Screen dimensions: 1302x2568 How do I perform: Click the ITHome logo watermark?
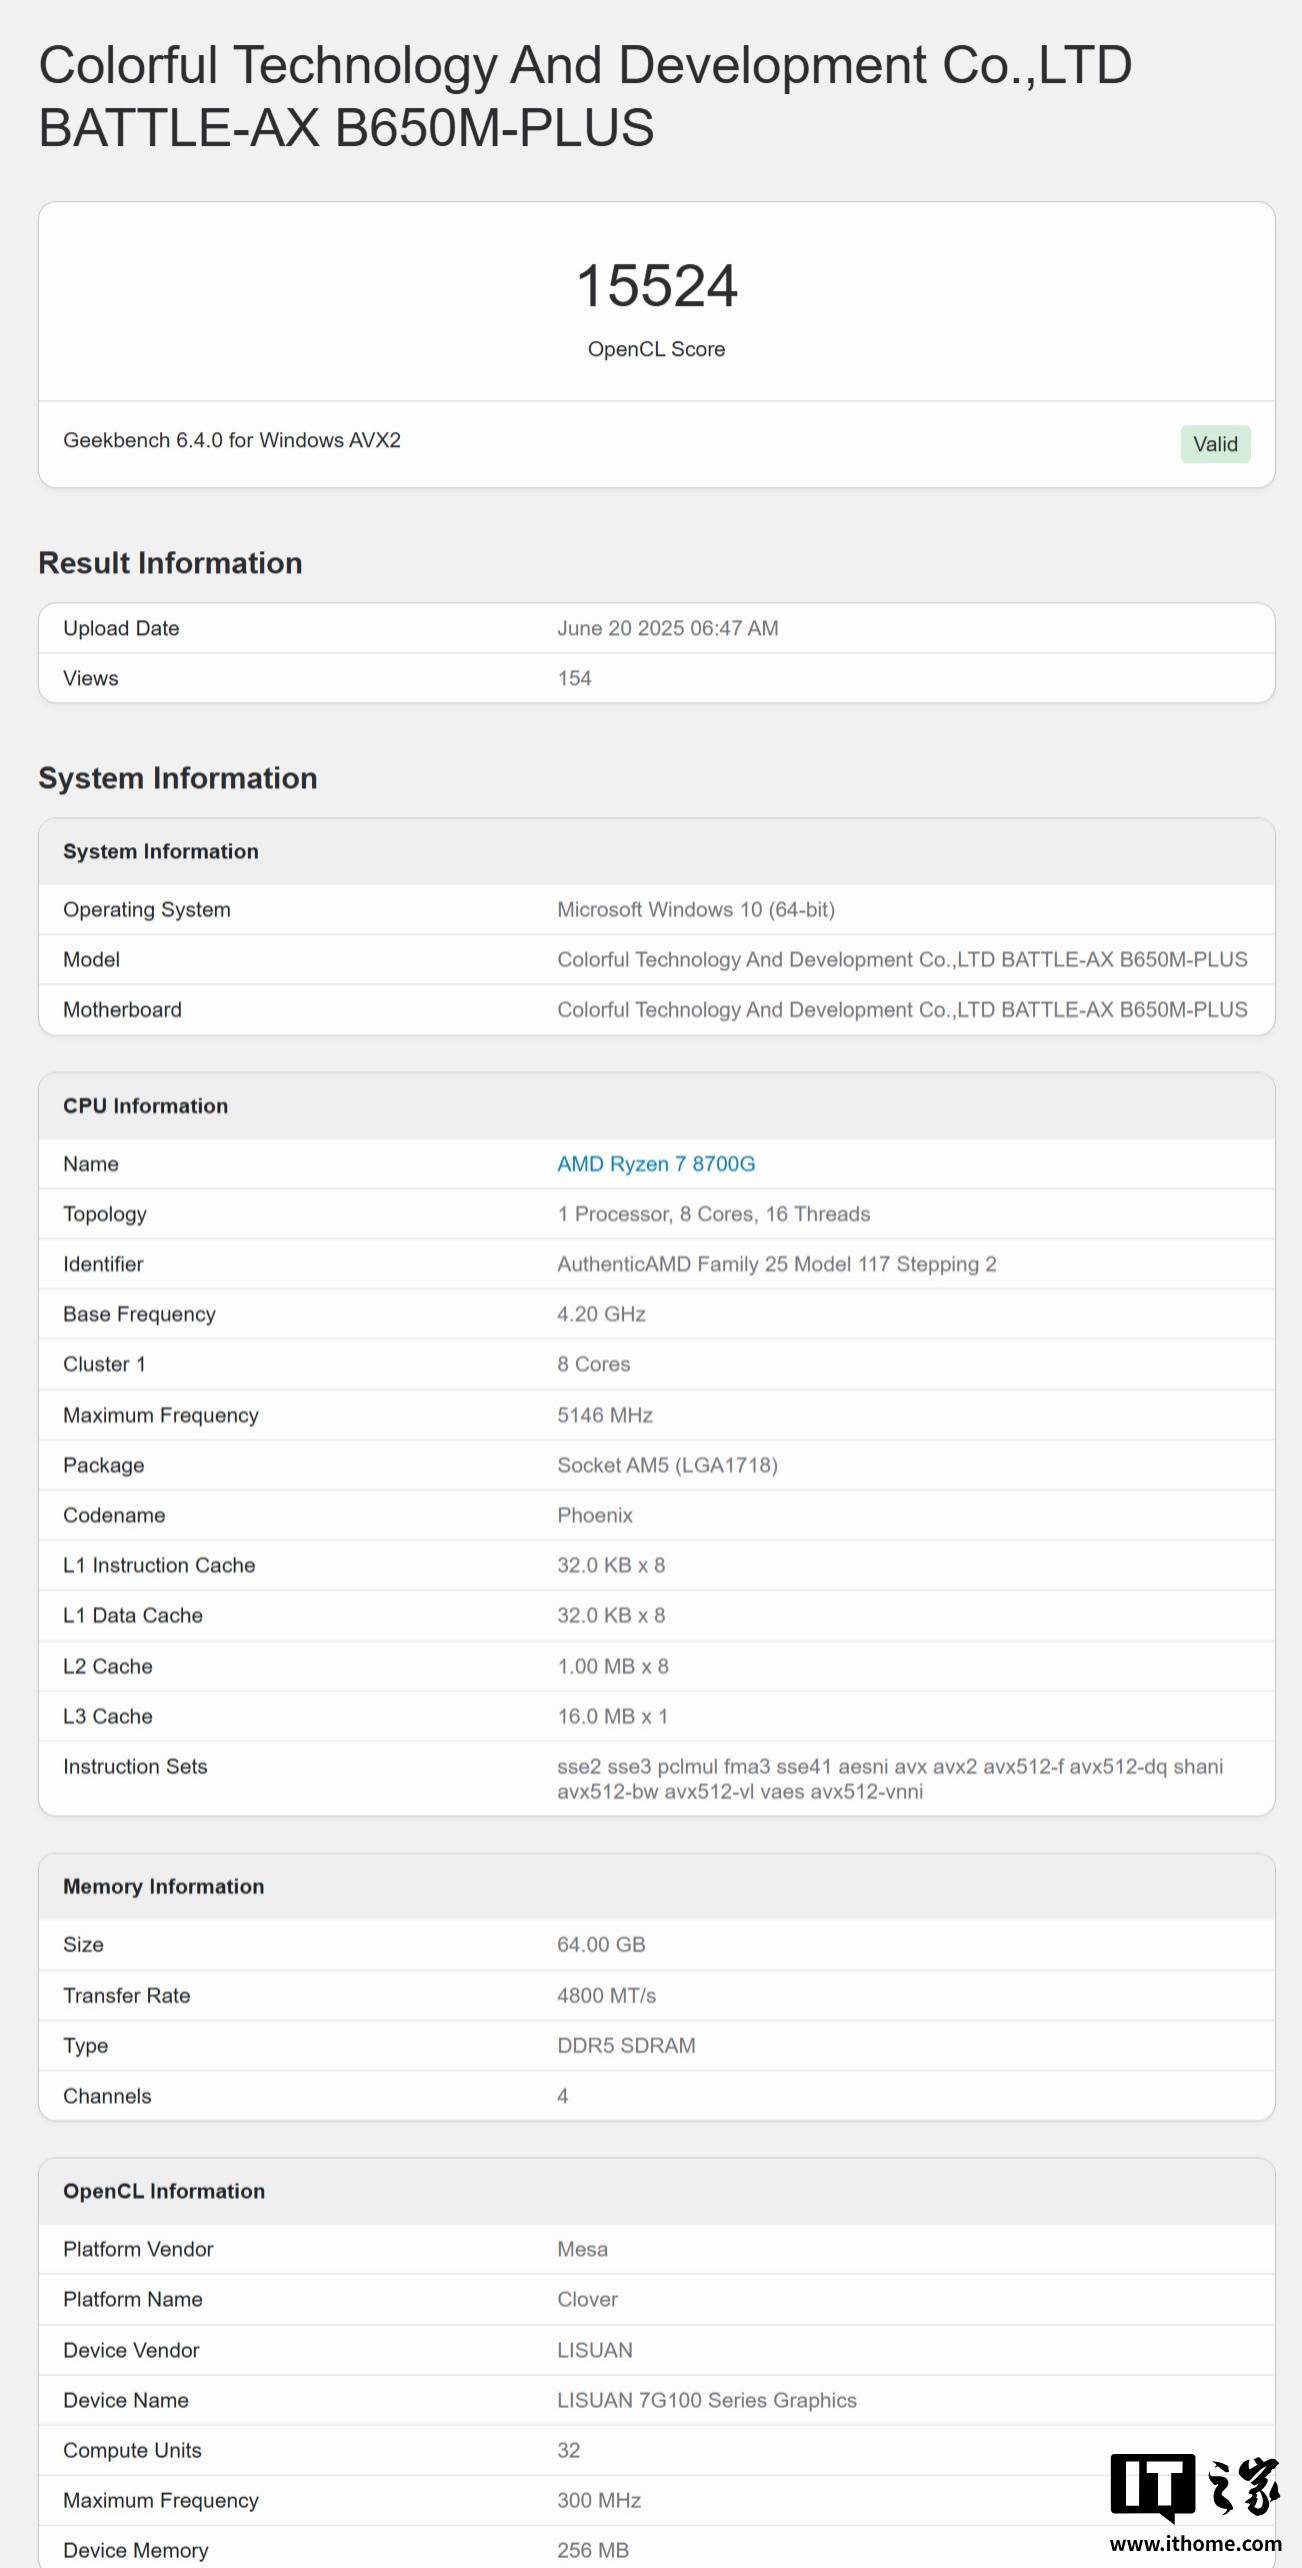coord(1195,2487)
